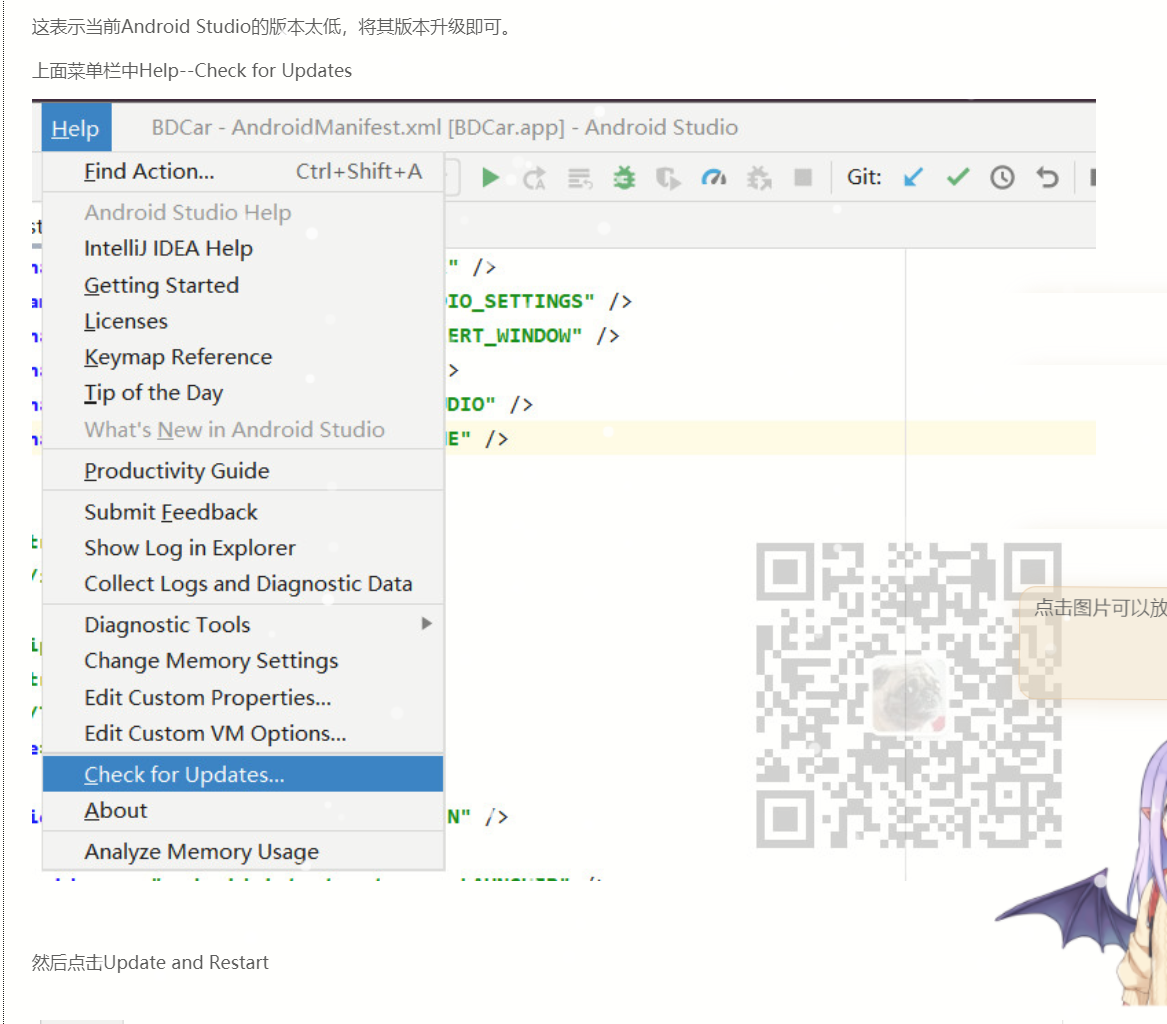Click the 点击图片可以放 tooltip bubble
Screen dimensions: 1167x1024
tap(1093, 643)
